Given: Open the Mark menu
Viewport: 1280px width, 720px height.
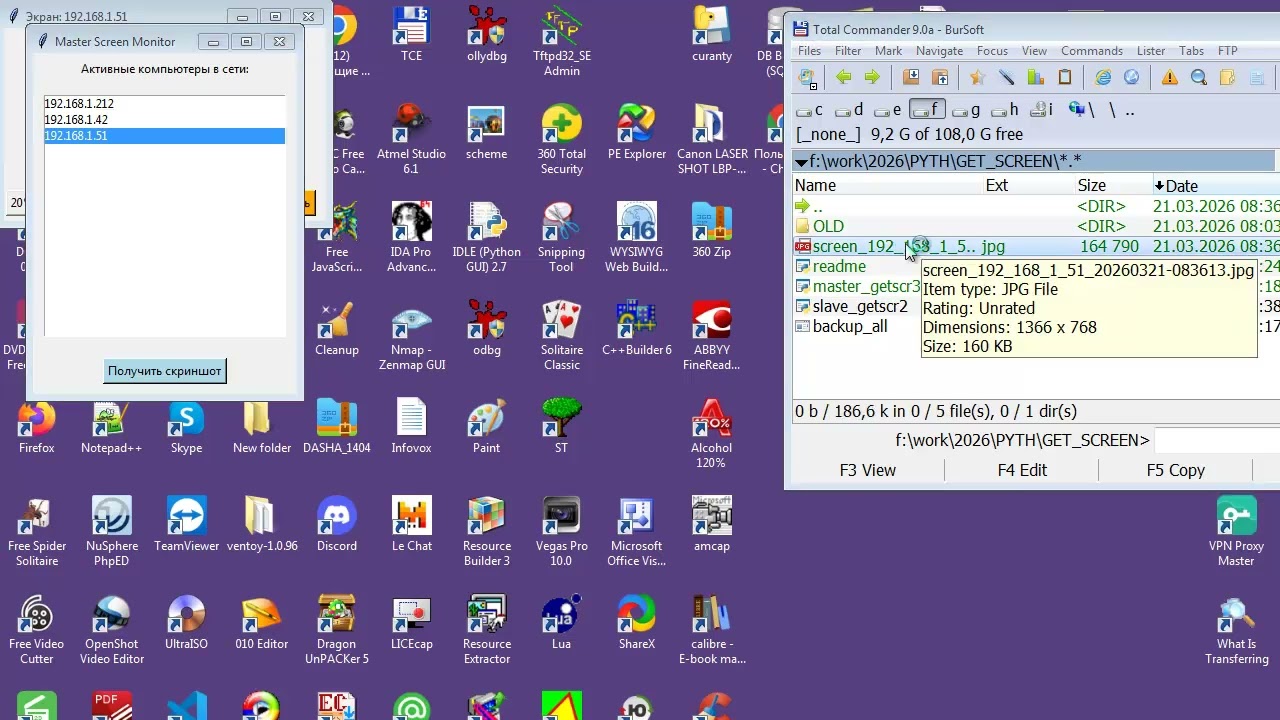Looking at the screenshot, I should [888, 51].
